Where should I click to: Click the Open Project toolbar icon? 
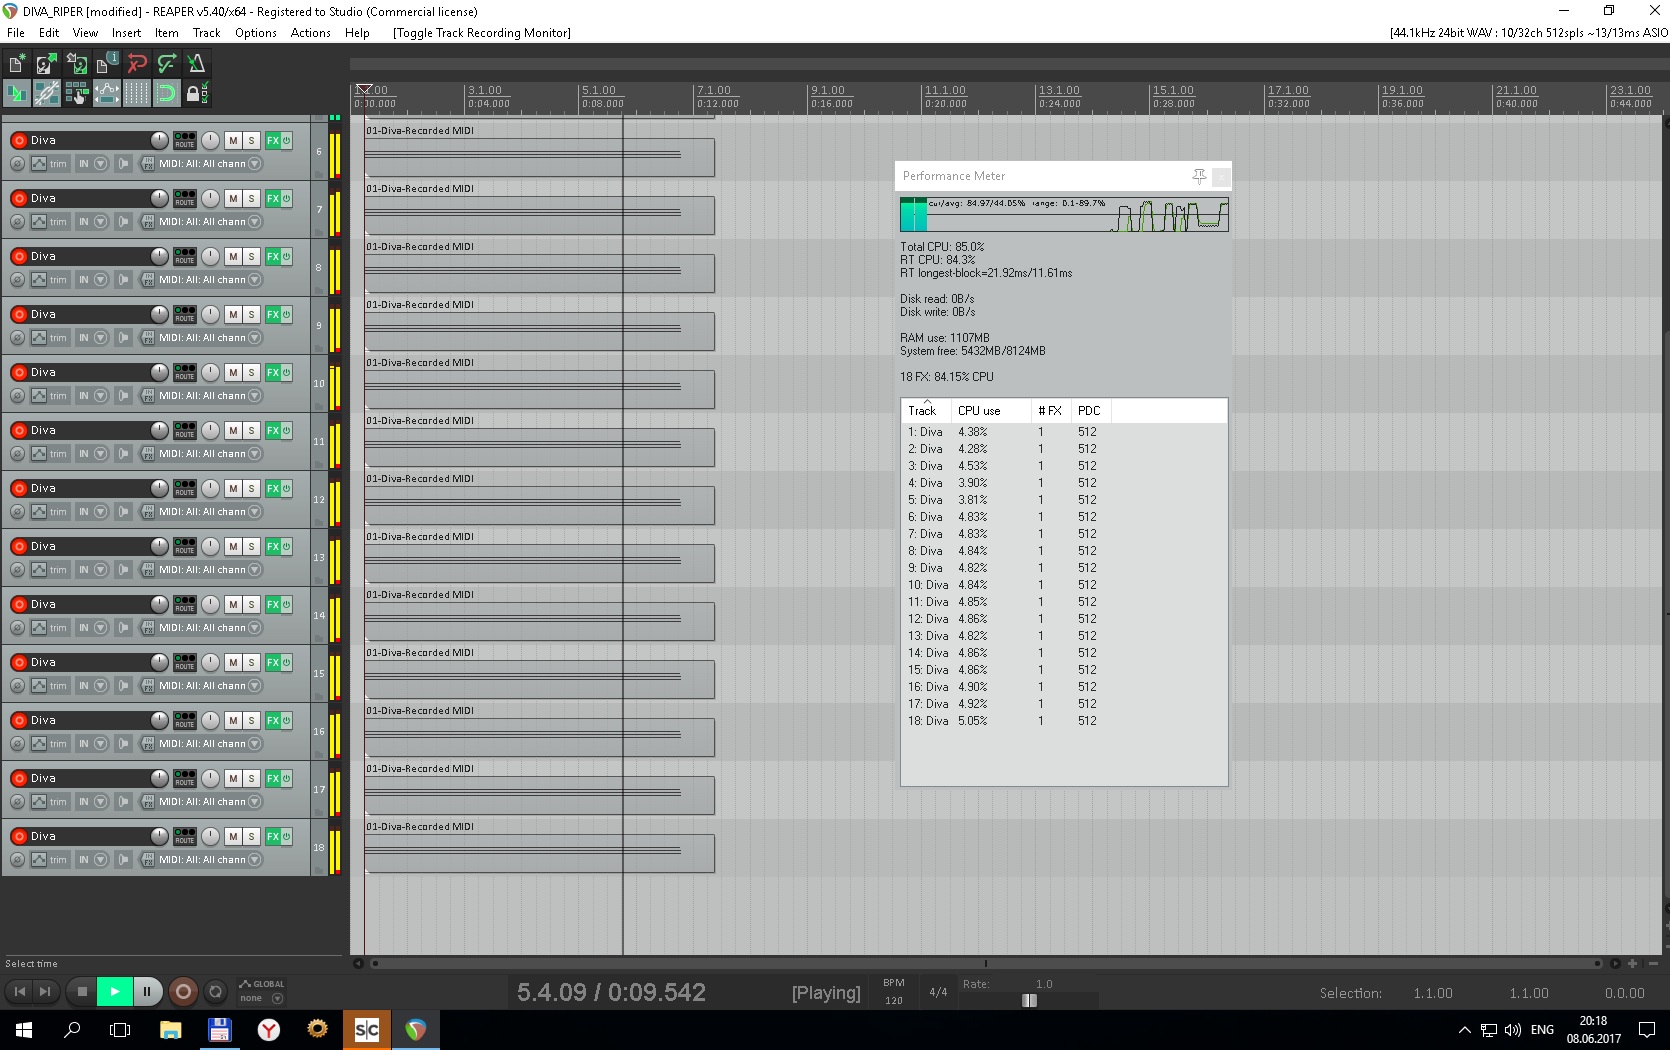(x=46, y=64)
